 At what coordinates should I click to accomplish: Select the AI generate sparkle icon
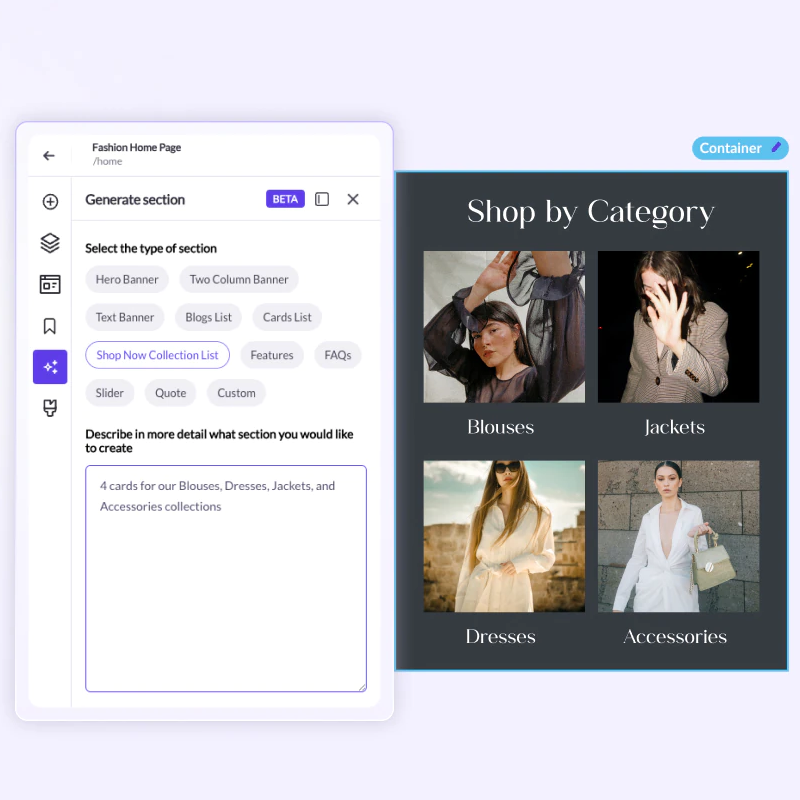[x=50, y=367]
